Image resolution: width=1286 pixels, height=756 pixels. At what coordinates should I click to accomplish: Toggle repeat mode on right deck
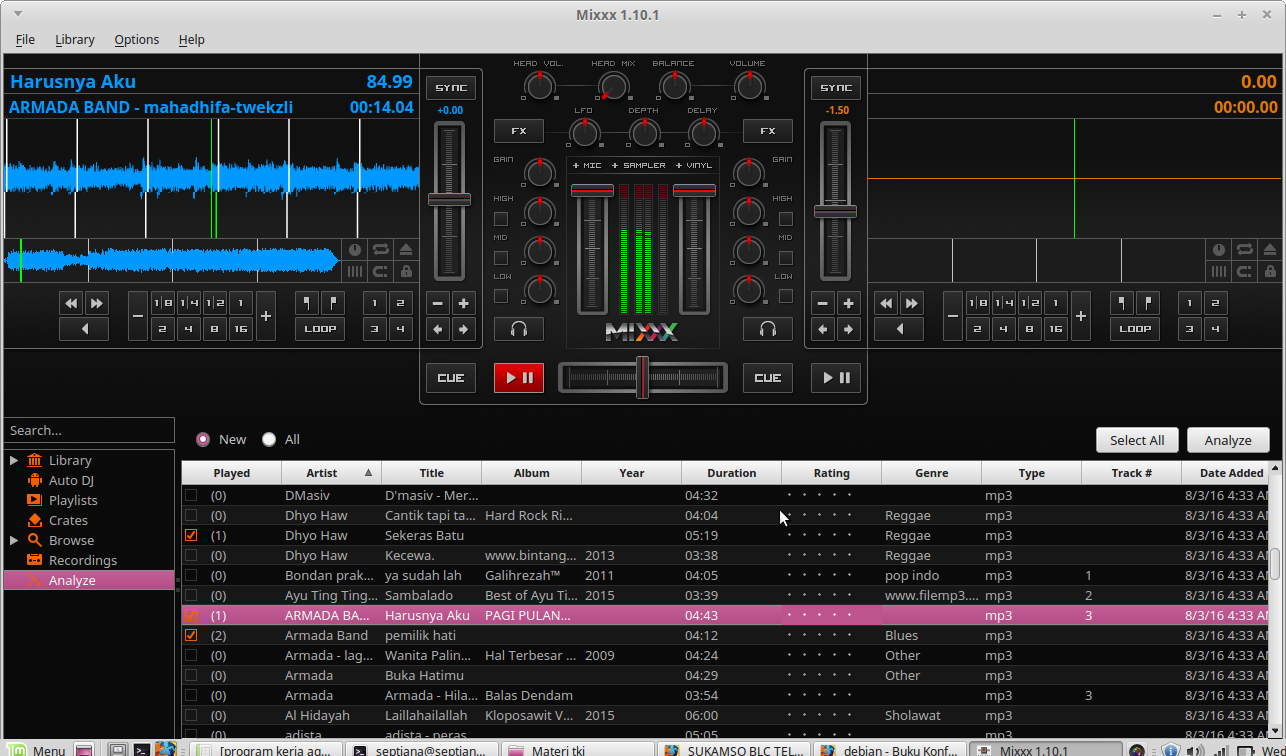1245,250
